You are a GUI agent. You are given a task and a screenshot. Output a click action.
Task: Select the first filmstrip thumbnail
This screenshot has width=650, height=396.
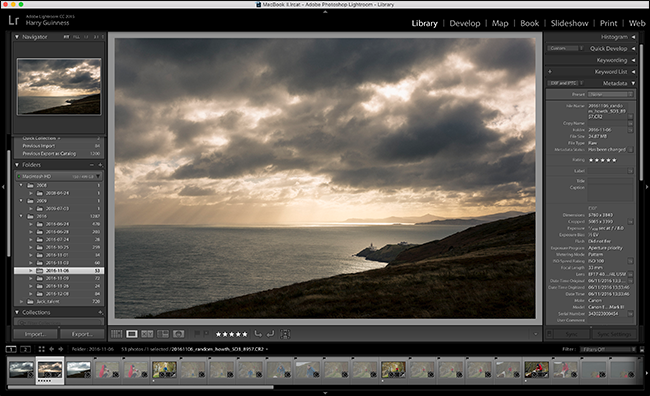(x=21, y=369)
